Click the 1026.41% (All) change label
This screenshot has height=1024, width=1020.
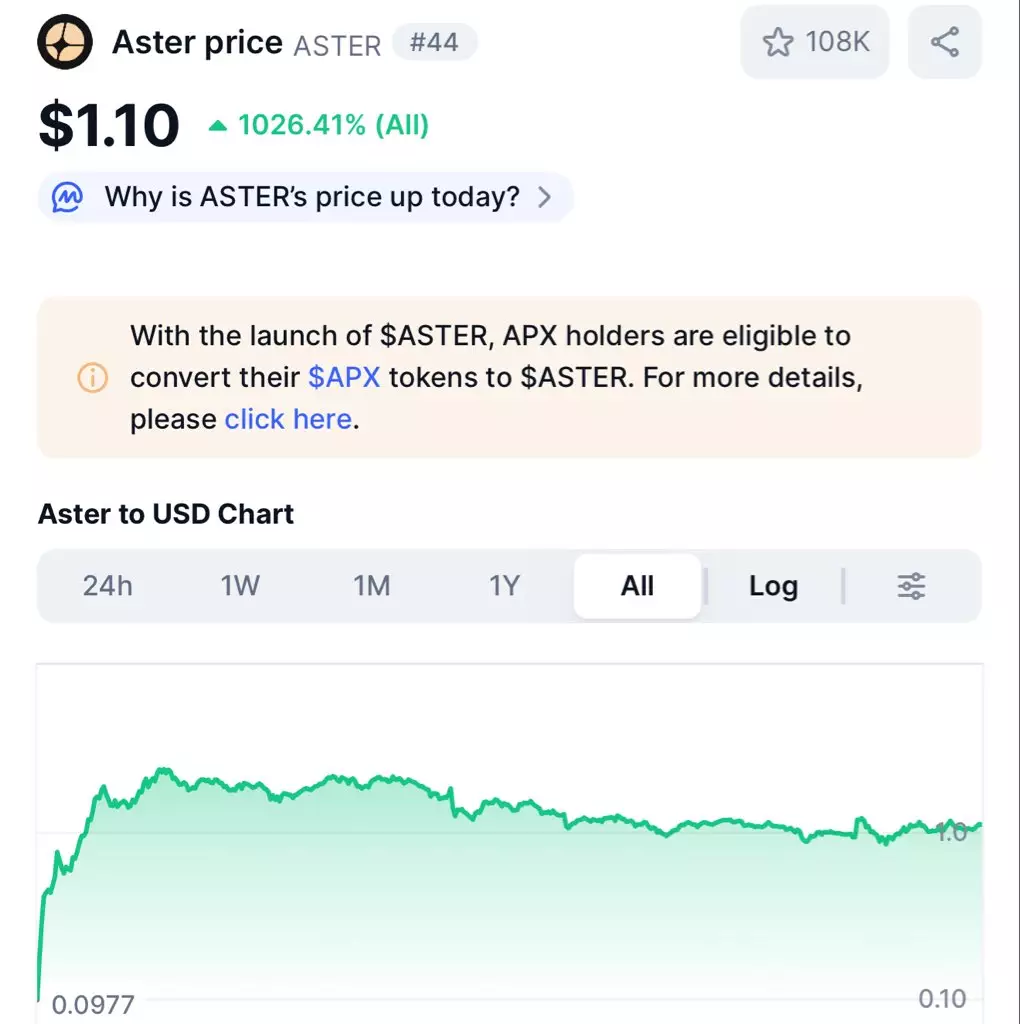[333, 126]
